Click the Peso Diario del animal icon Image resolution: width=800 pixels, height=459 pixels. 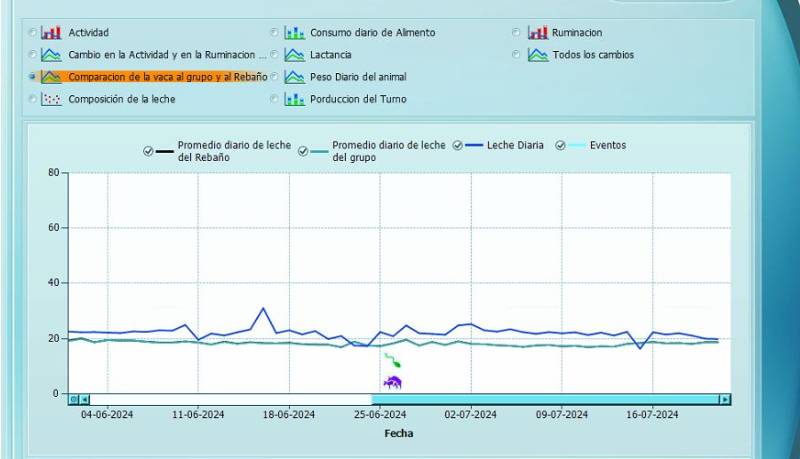294,77
